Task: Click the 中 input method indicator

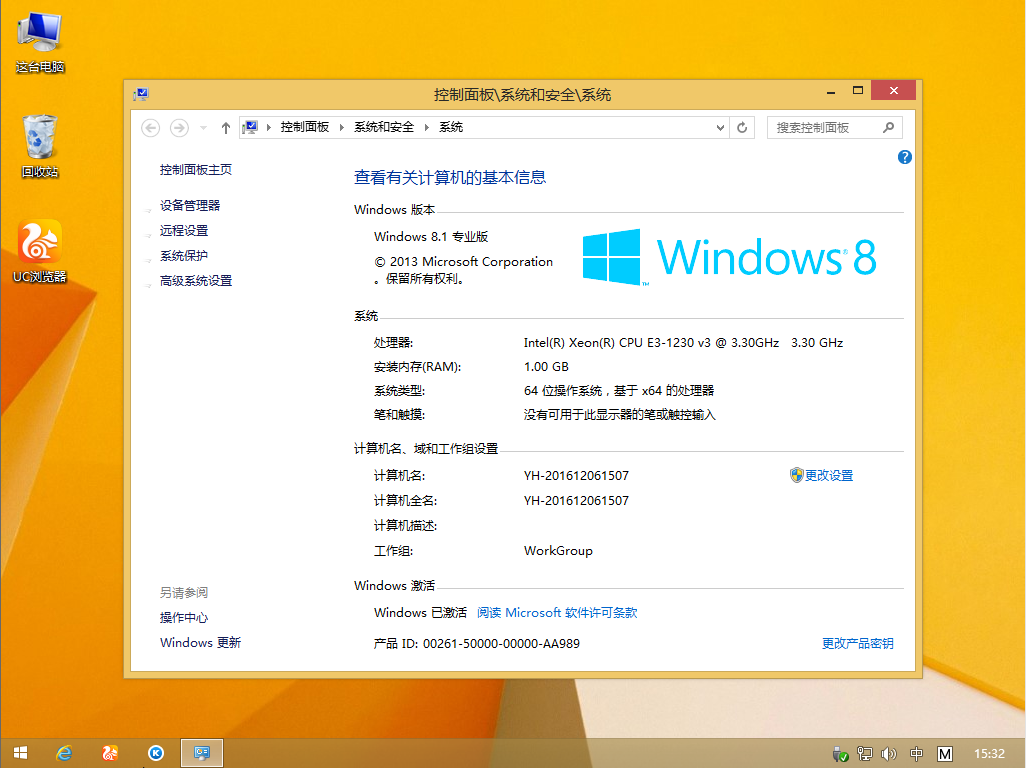Action: [x=915, y=753]
